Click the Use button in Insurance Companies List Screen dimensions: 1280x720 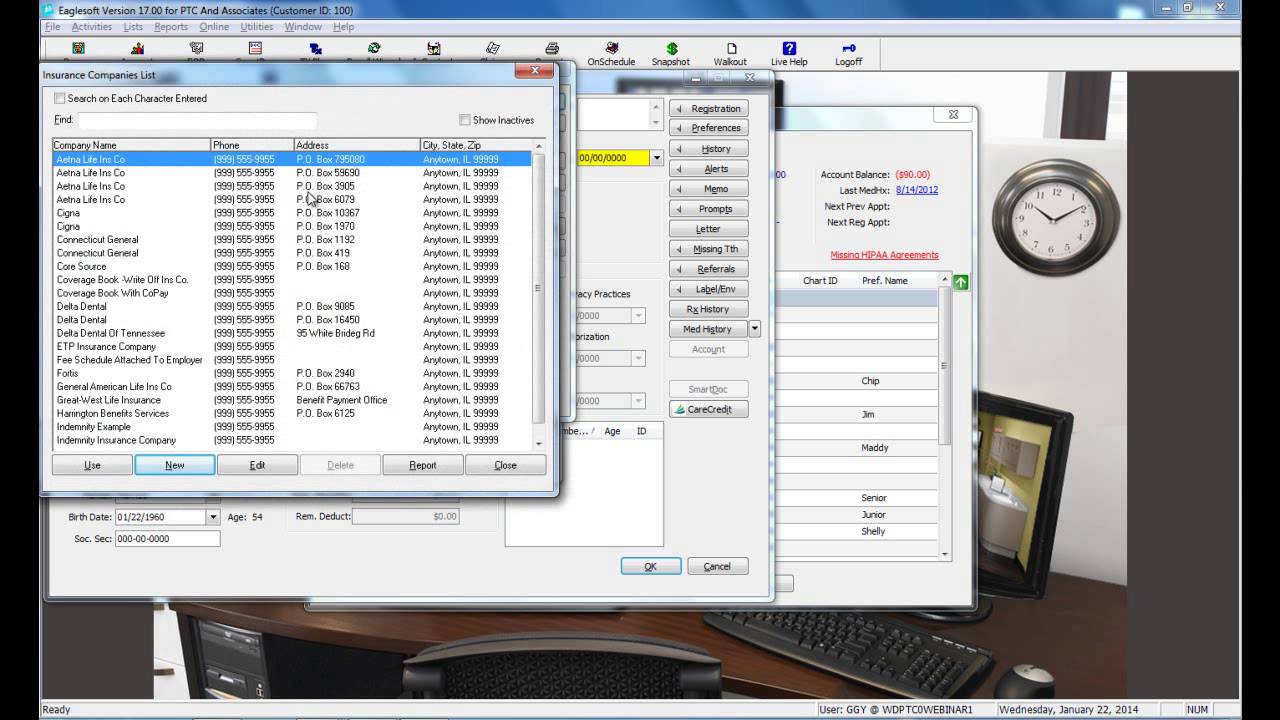tap(92, 465)
